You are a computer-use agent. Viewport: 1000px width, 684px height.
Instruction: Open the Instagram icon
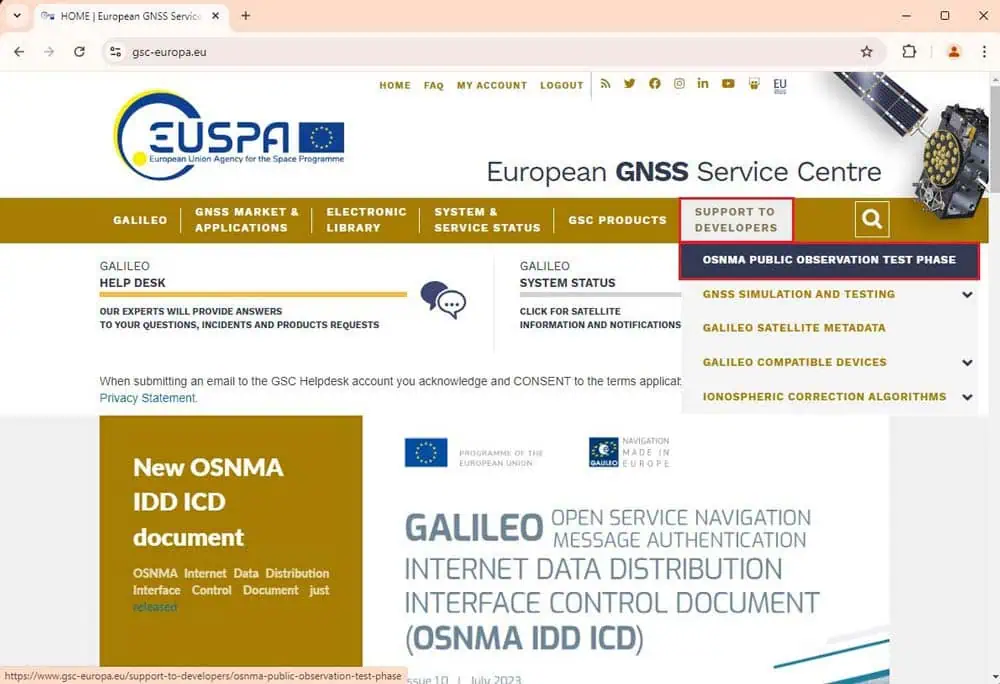[x=679, y=84]
